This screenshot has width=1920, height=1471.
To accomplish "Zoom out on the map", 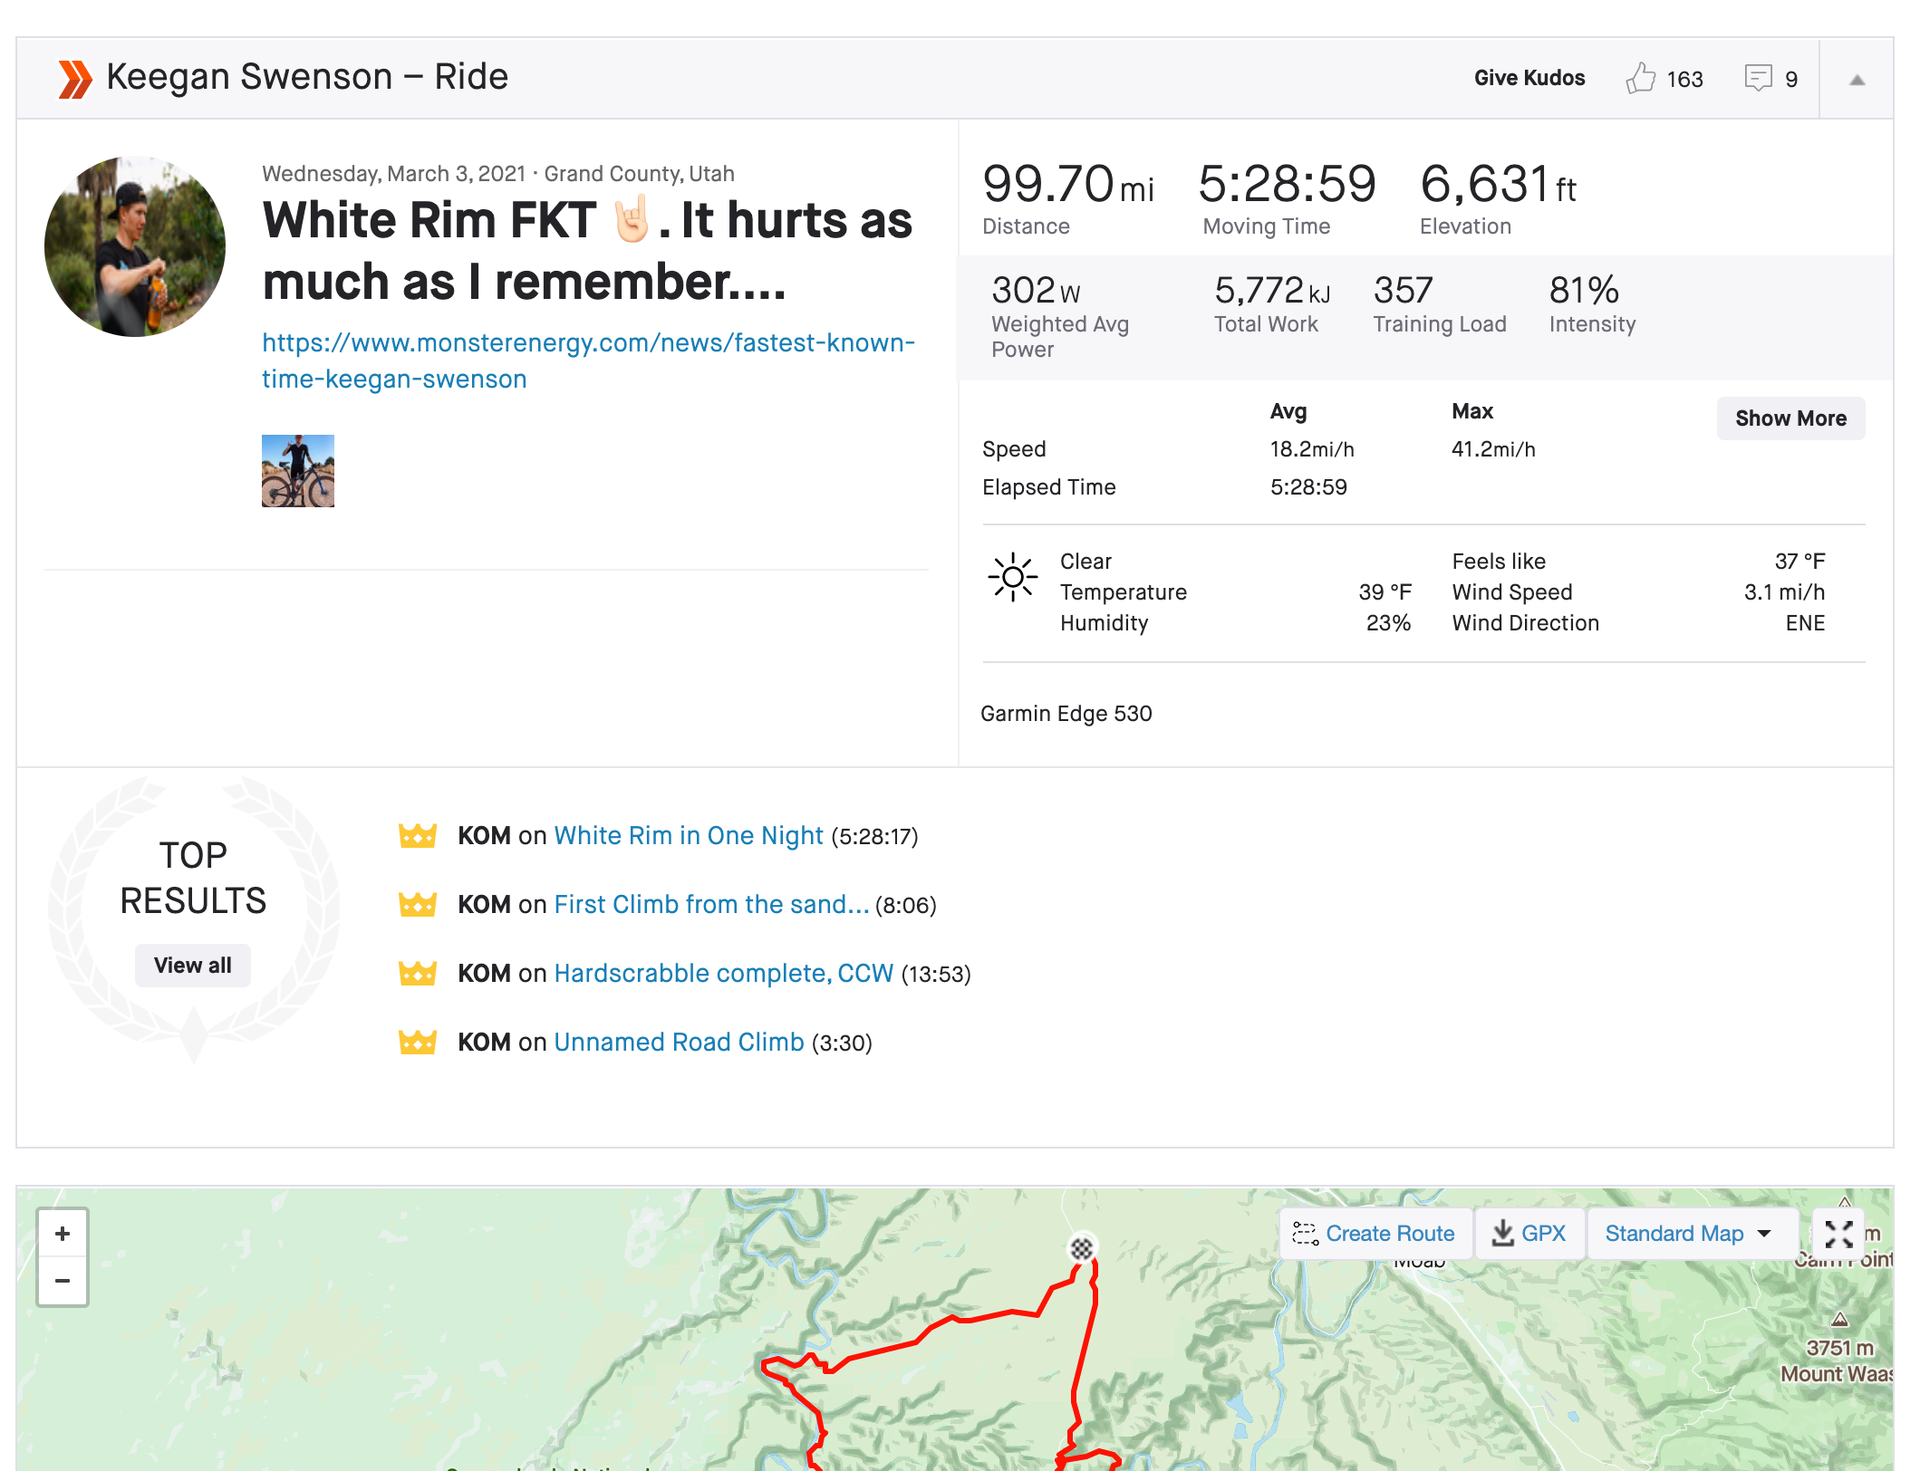I will point(62,1281).
